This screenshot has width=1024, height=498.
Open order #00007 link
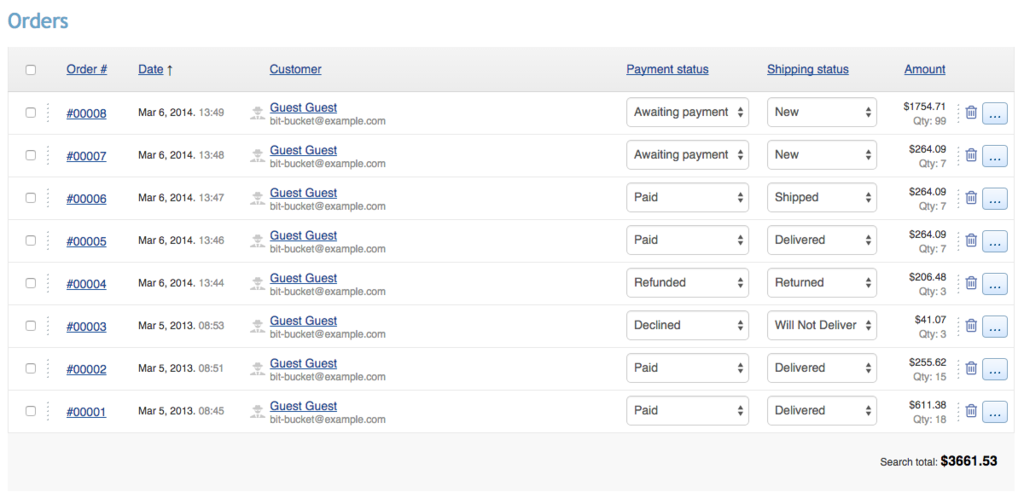pyautogui.click(x=86, y=156)
